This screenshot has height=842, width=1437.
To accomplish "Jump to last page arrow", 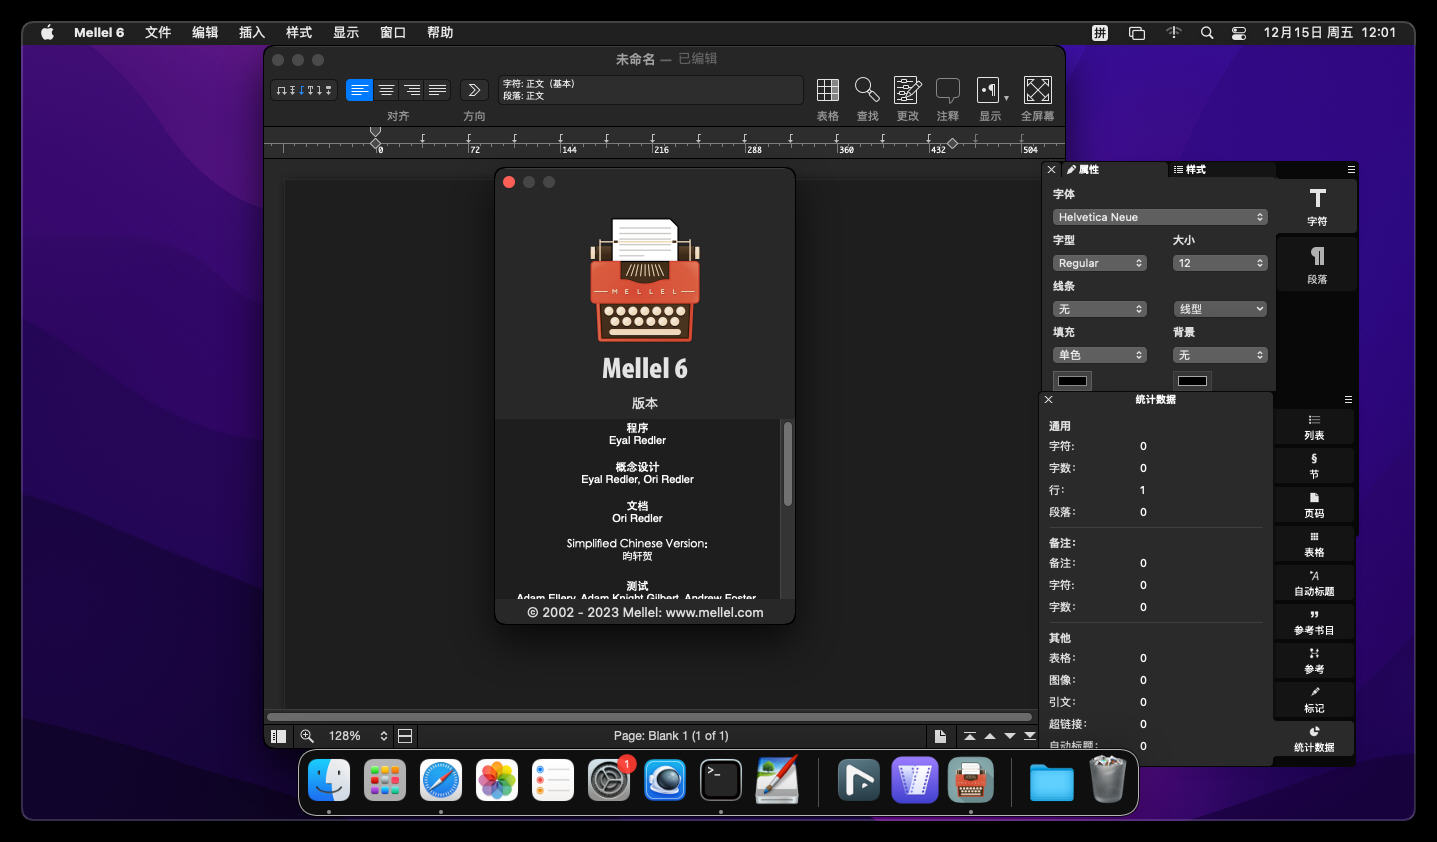I will click(x=1030, y=736).
